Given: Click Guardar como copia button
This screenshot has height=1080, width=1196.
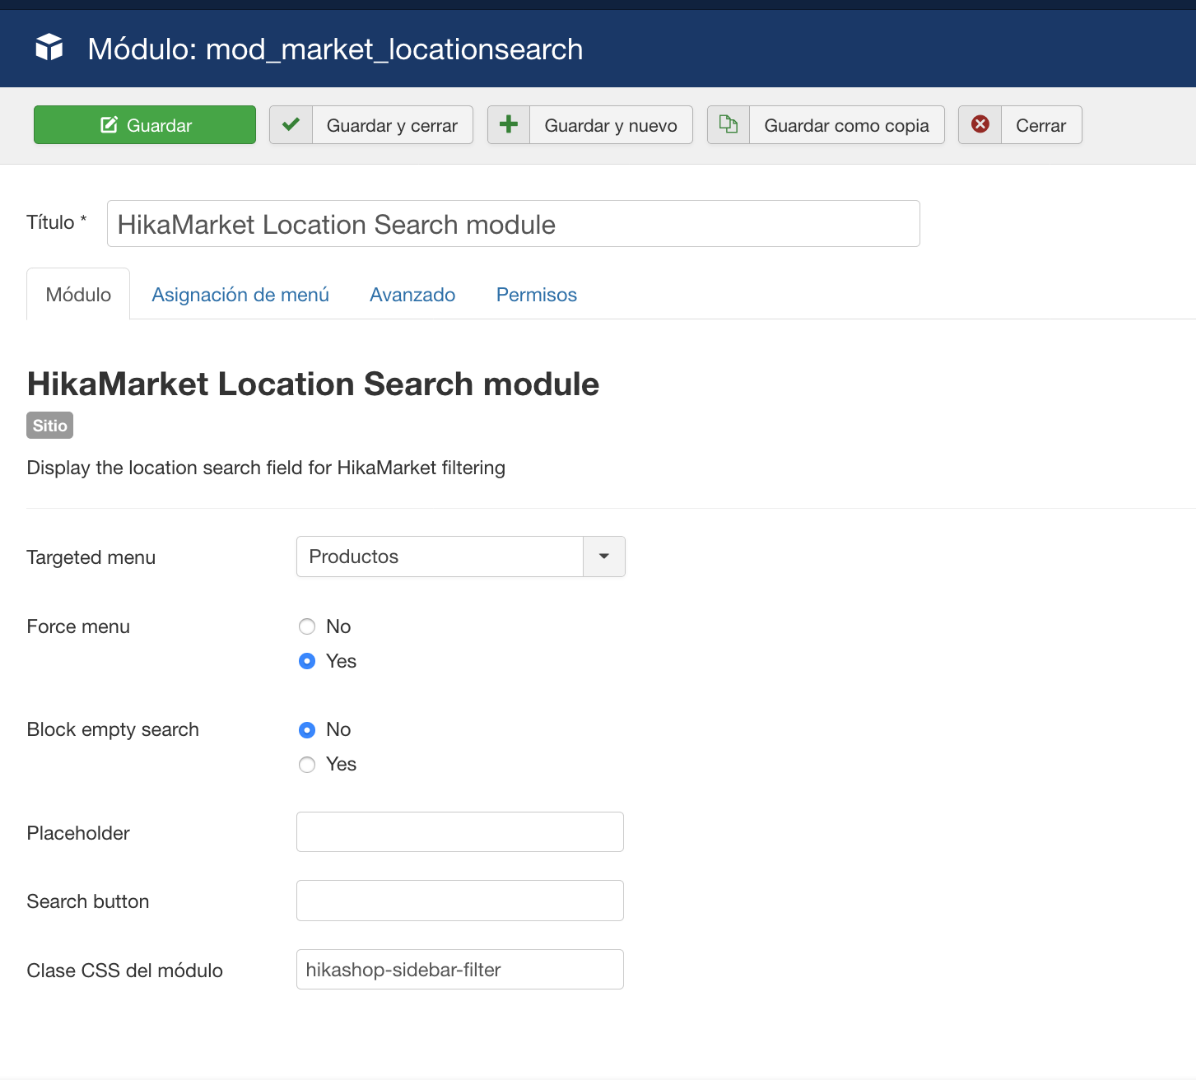Looking at the screenshot, I should [x=825, y=124].
